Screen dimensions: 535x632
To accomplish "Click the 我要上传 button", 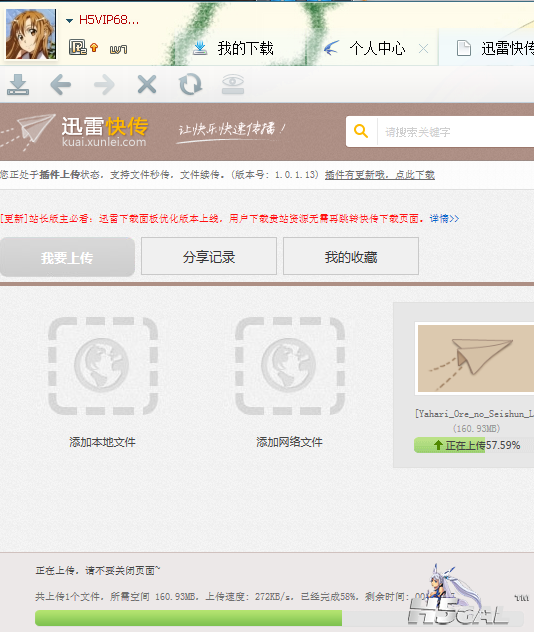I will (x=67, y=257).
